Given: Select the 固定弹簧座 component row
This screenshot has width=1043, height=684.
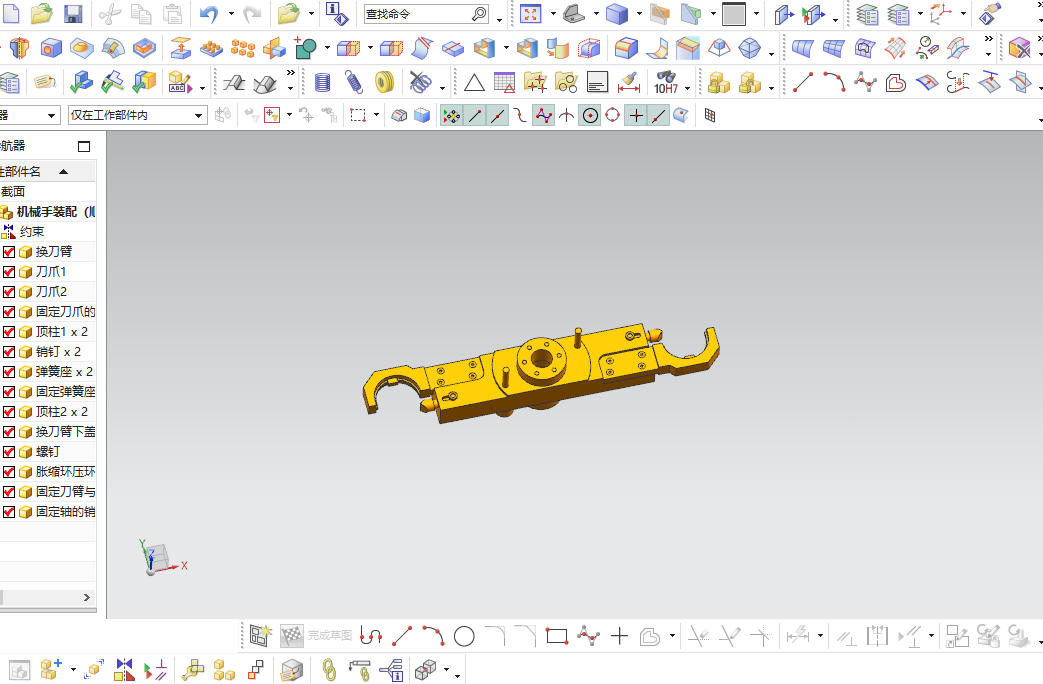Looking at the screenshot, I should pos(48,392).
